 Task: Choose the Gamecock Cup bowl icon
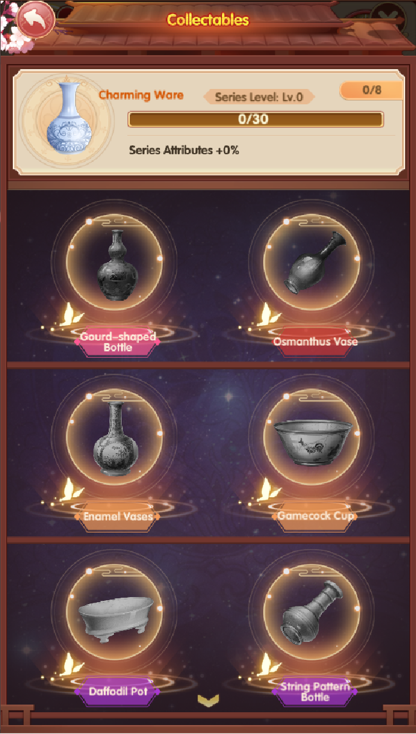coord(312,440)
